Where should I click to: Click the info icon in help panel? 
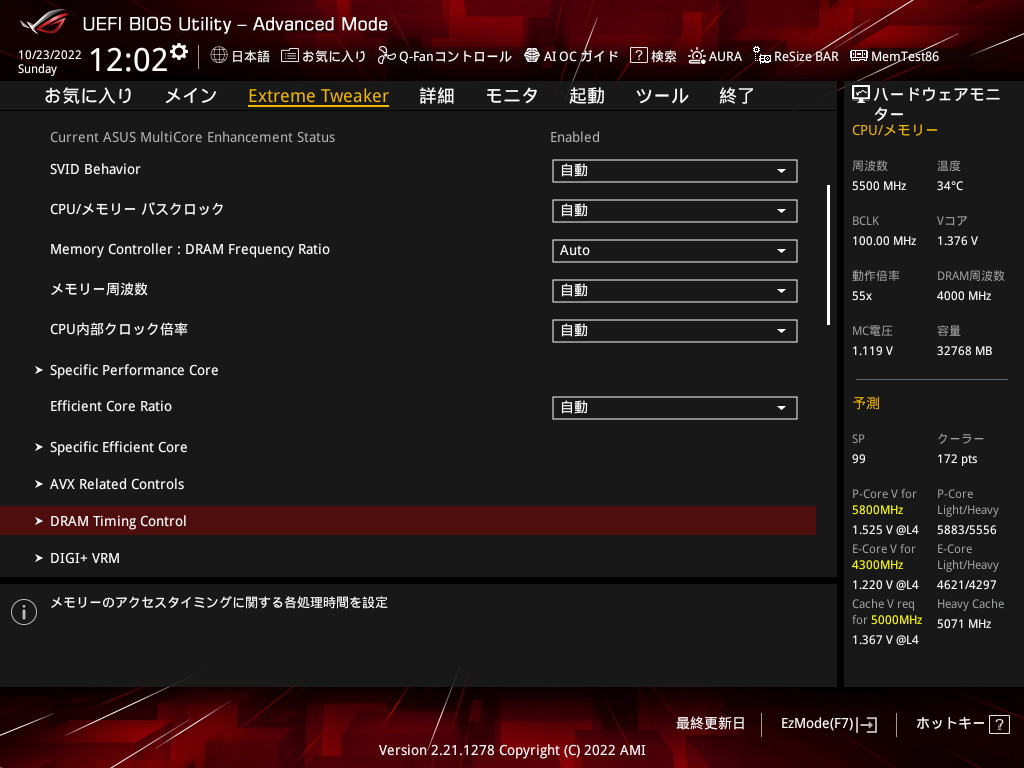coord(24,612)
